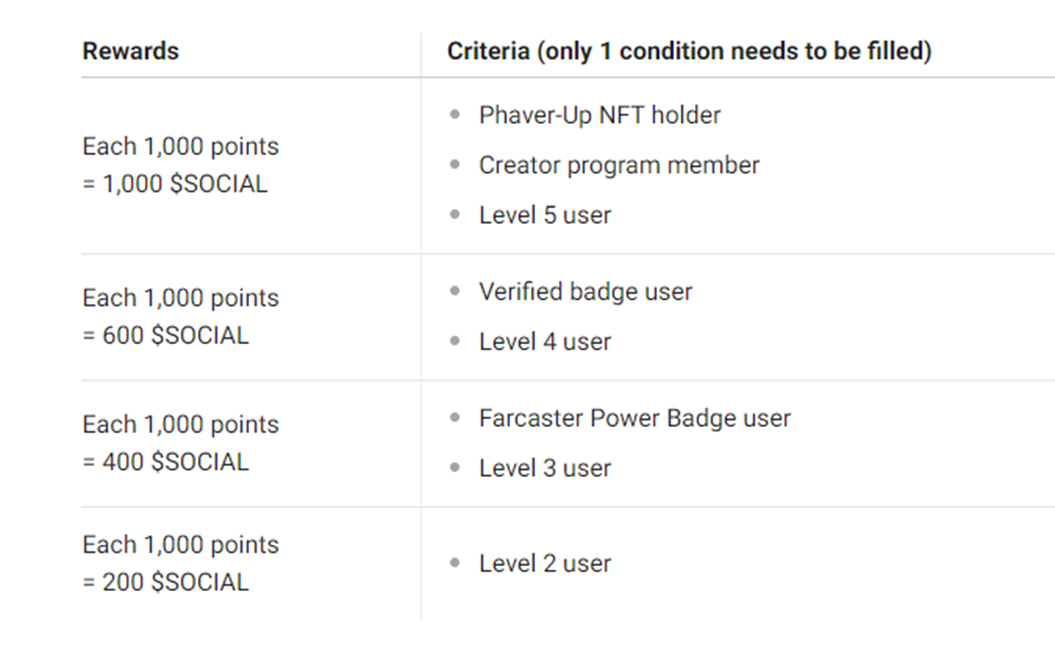
Task: Click the Rewards column header
Action: 131,51
